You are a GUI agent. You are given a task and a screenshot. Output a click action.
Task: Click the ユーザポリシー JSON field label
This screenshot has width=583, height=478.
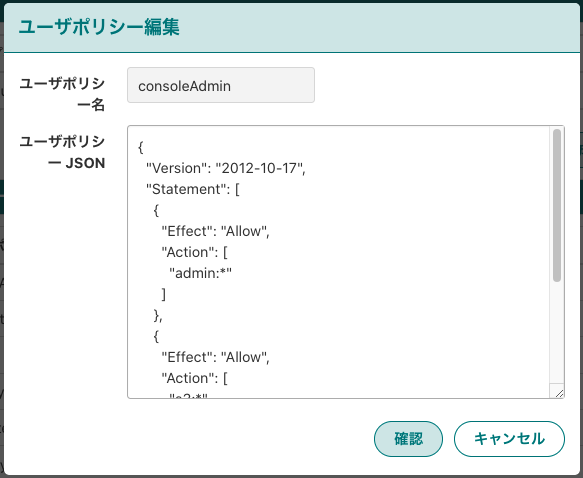pyautogui.click(x=62, y=152)
